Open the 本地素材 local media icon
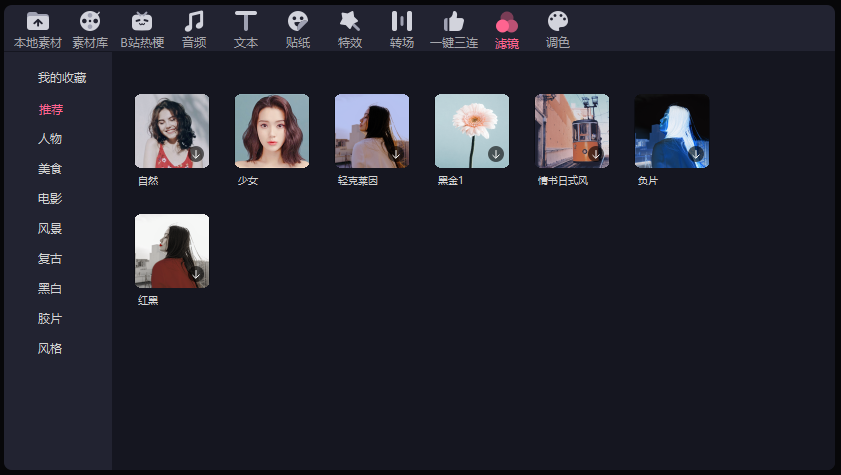The width and height of the screenshot is (841, 475). pyautogui.click(x=38, y=21)
